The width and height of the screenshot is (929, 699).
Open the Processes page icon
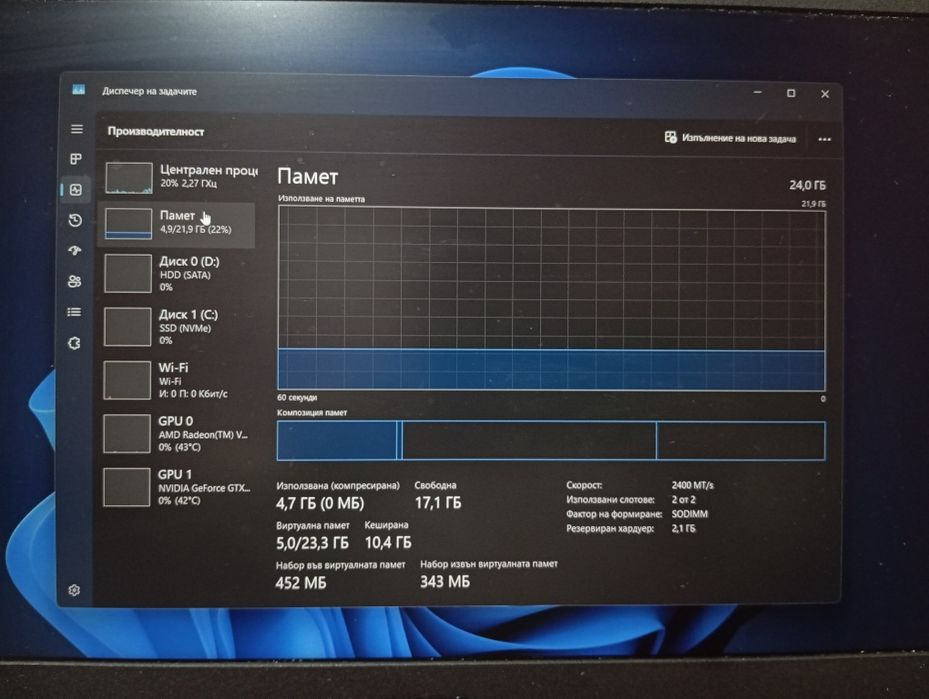point(76,159)
